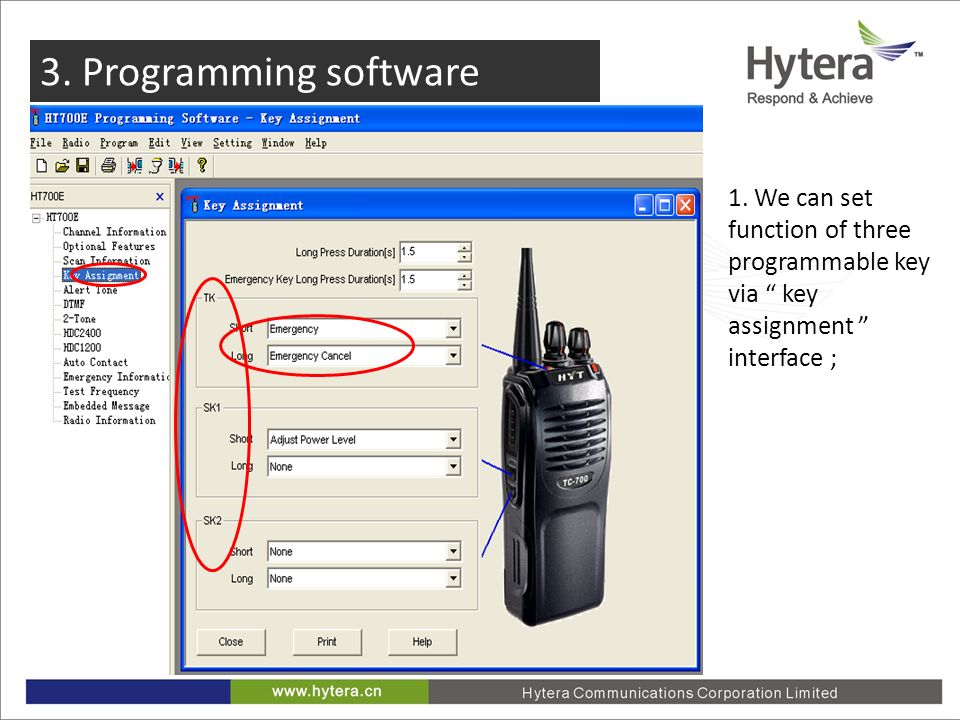This screenshot has height=720, width=960.
Task: Increase Long Press Duration with up arrow
Action: (x=465, y=247)
